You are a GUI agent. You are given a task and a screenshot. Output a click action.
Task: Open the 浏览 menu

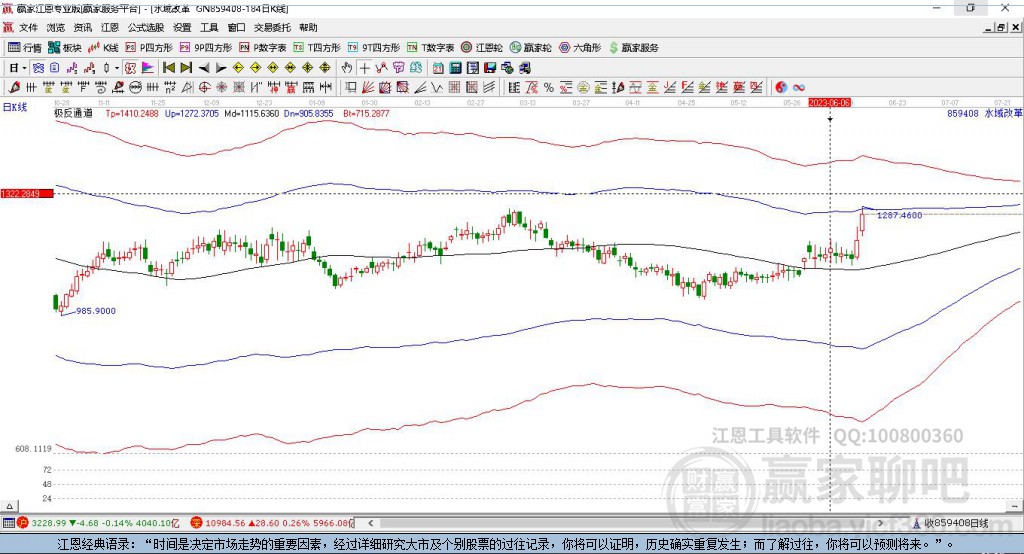coord(56,27)
